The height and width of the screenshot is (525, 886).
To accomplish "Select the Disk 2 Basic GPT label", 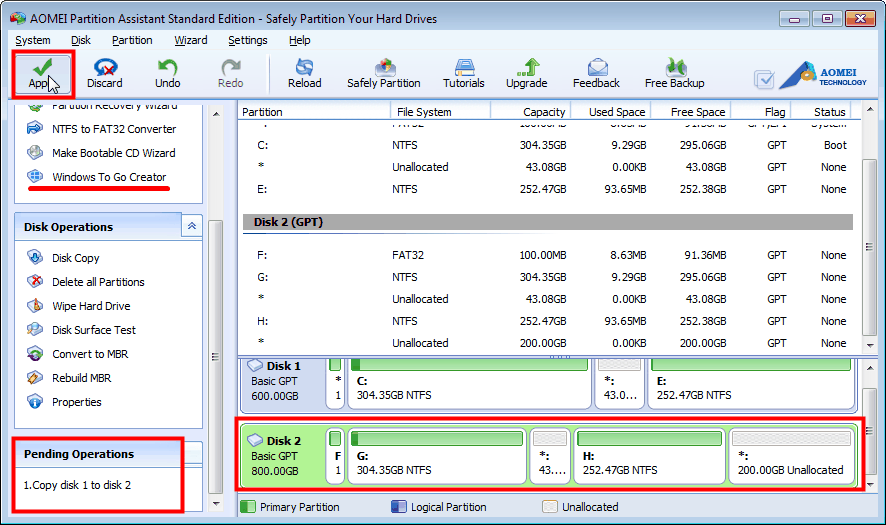I will 283,455.
